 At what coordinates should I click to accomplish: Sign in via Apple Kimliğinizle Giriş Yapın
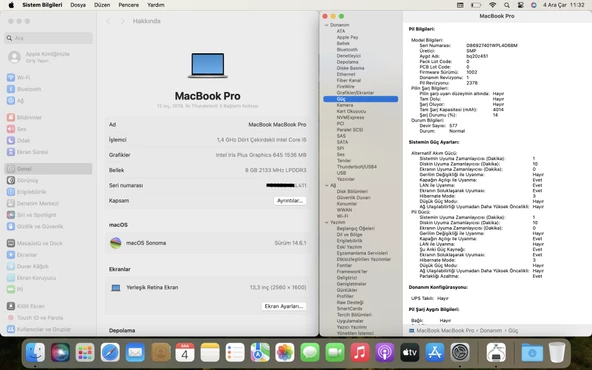tap(39, 57)
